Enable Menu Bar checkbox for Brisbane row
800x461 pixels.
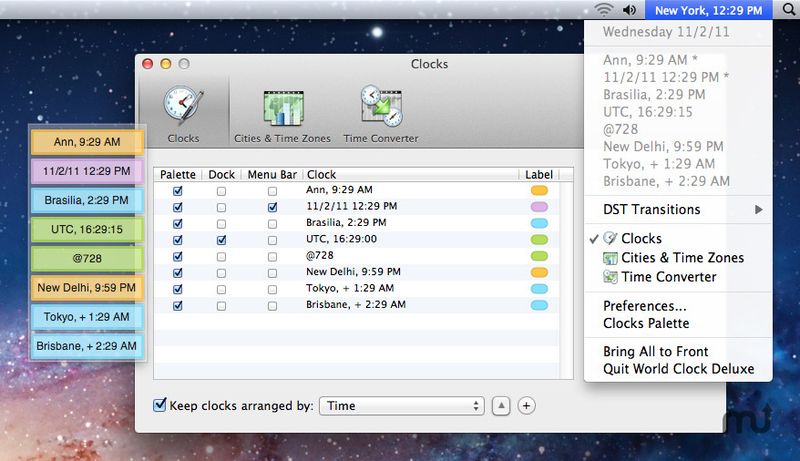pos(272,306)
